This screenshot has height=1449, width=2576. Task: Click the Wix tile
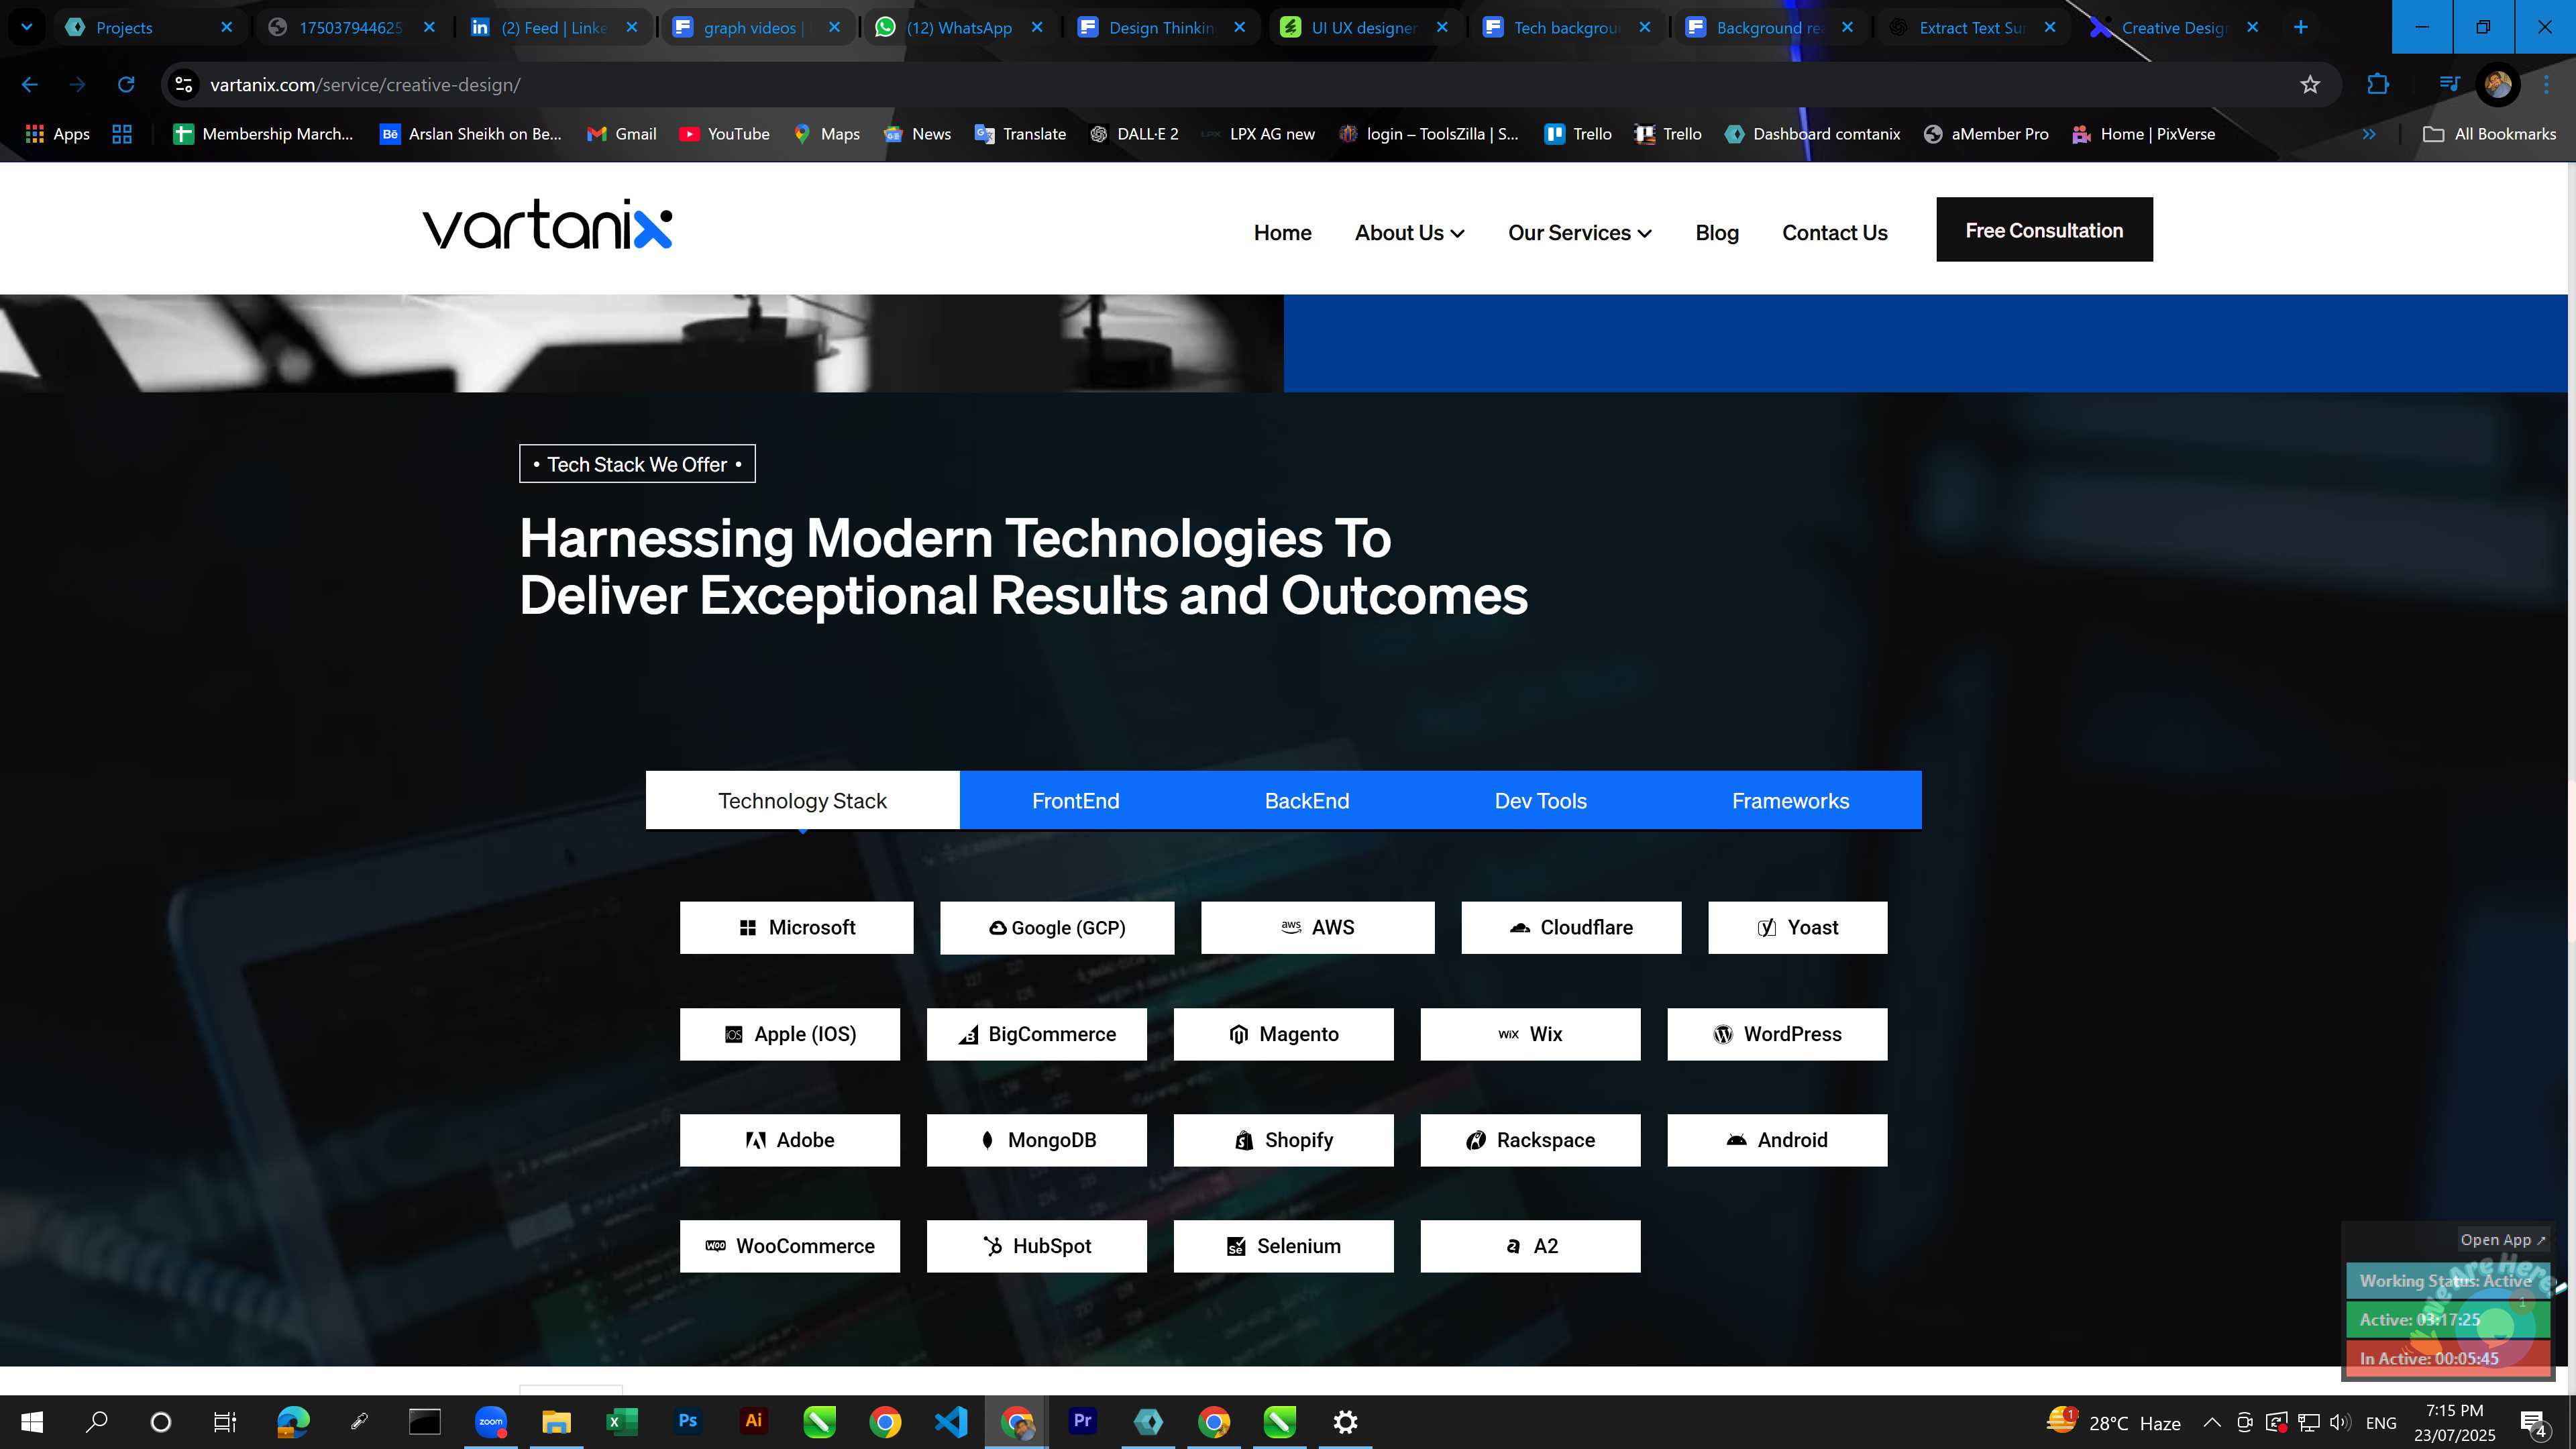coord(1530,1034)
